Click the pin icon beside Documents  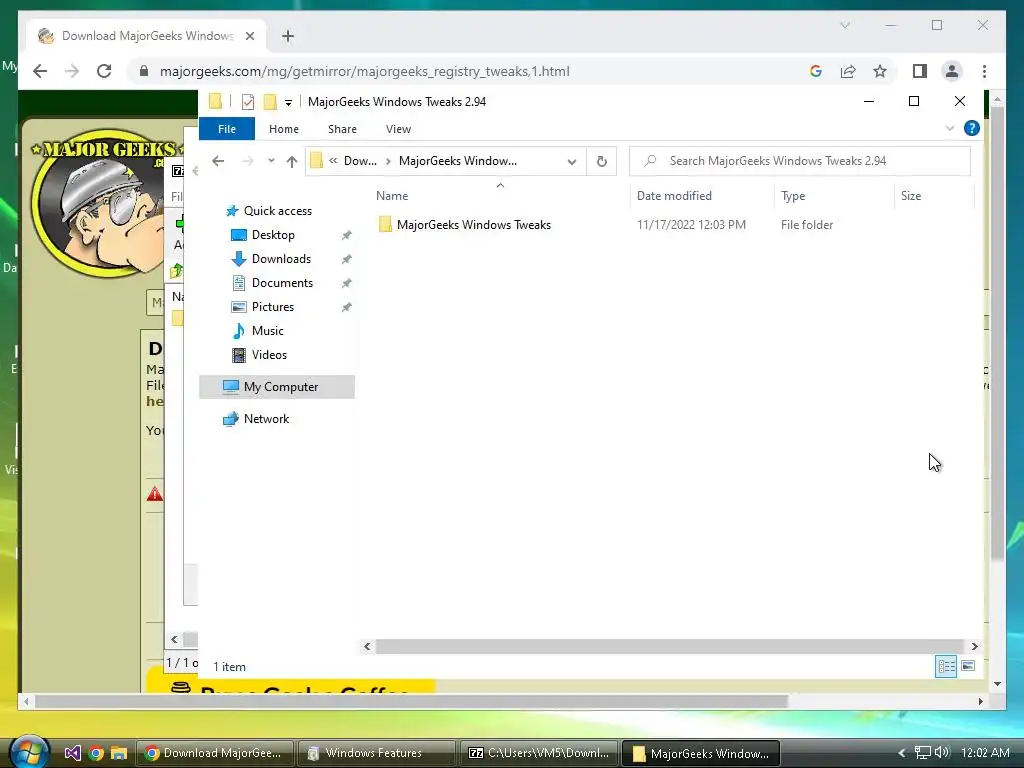coord(346,283)
